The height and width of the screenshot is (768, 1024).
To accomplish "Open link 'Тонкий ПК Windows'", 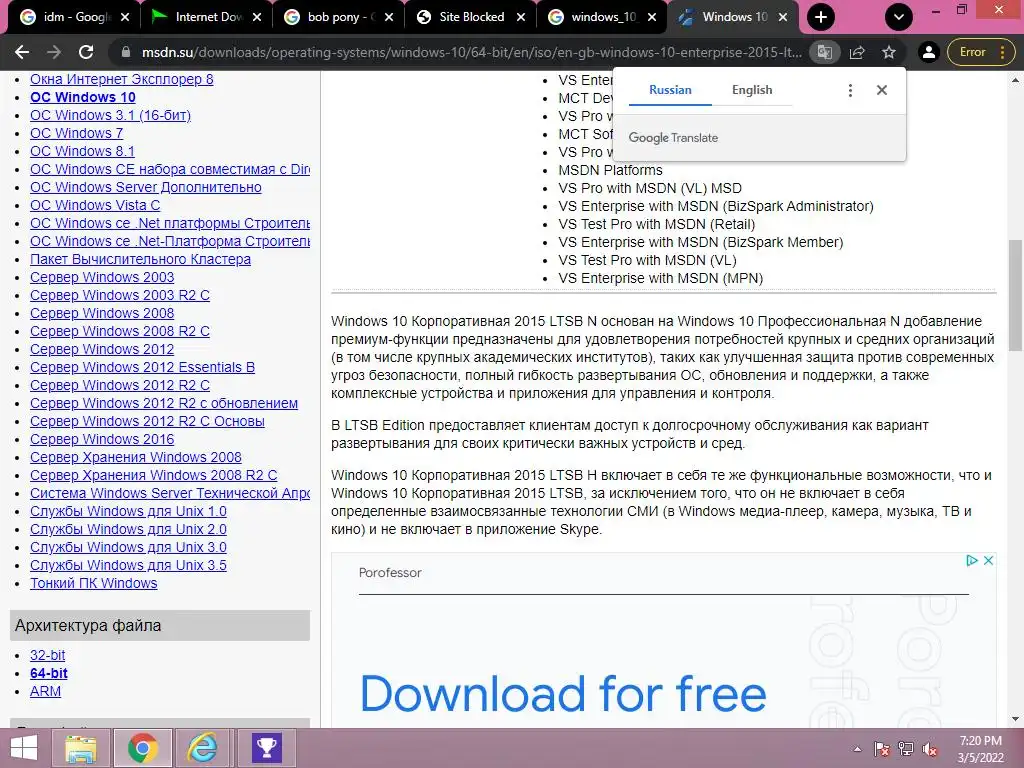I will 93,583.
